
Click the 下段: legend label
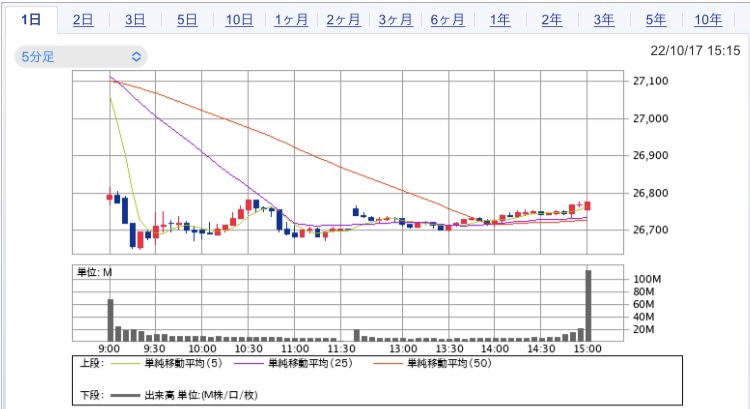[x=92, y=395]
